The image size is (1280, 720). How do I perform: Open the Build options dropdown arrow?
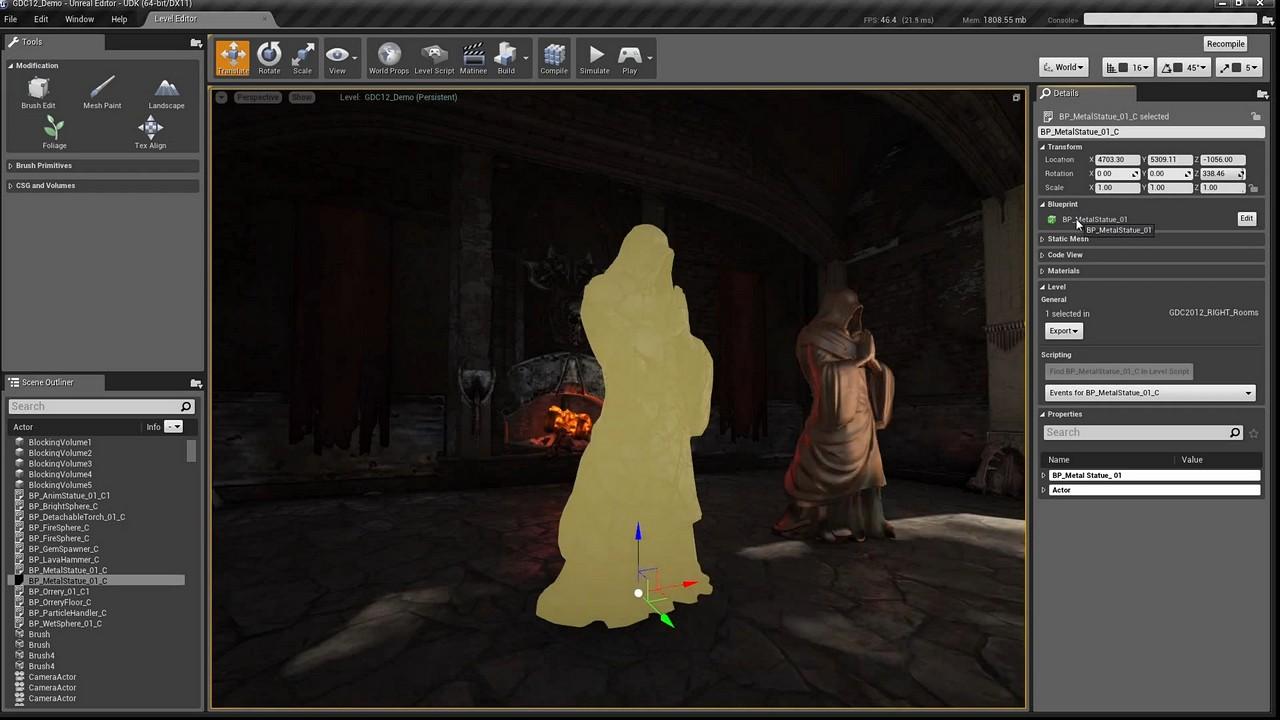(526, 58)
